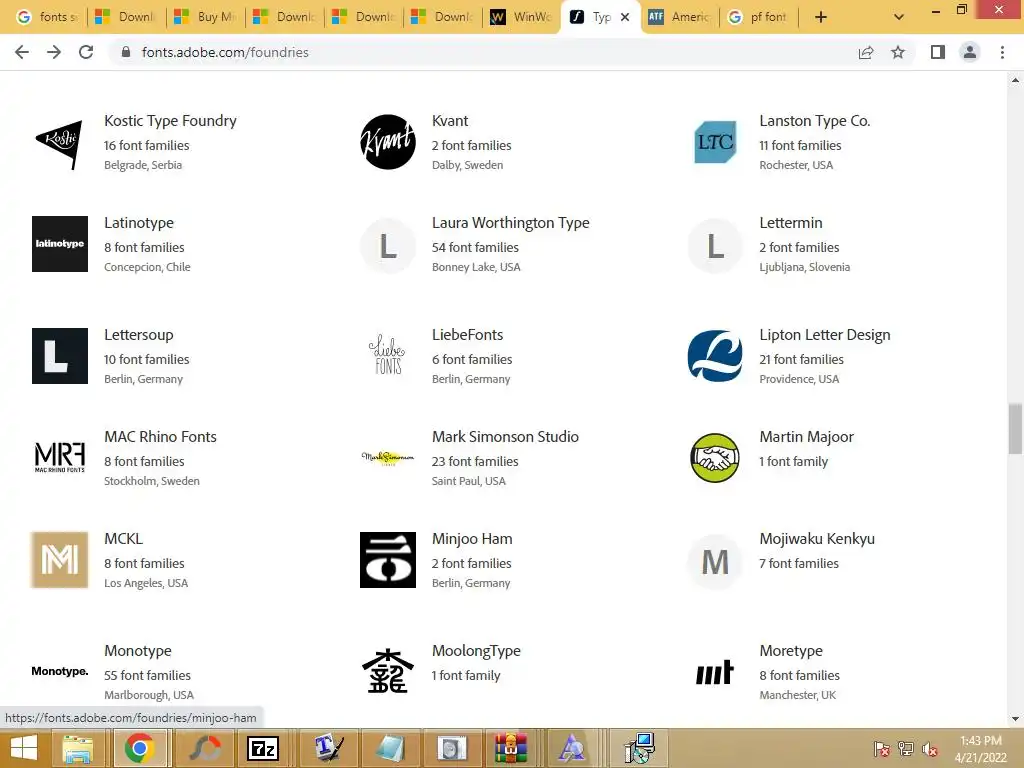Image resolution: width=1024 pixels, height=768 pixels.
Task: Click the Minjoo Ham black logo
Action: (x=388, y=560)
